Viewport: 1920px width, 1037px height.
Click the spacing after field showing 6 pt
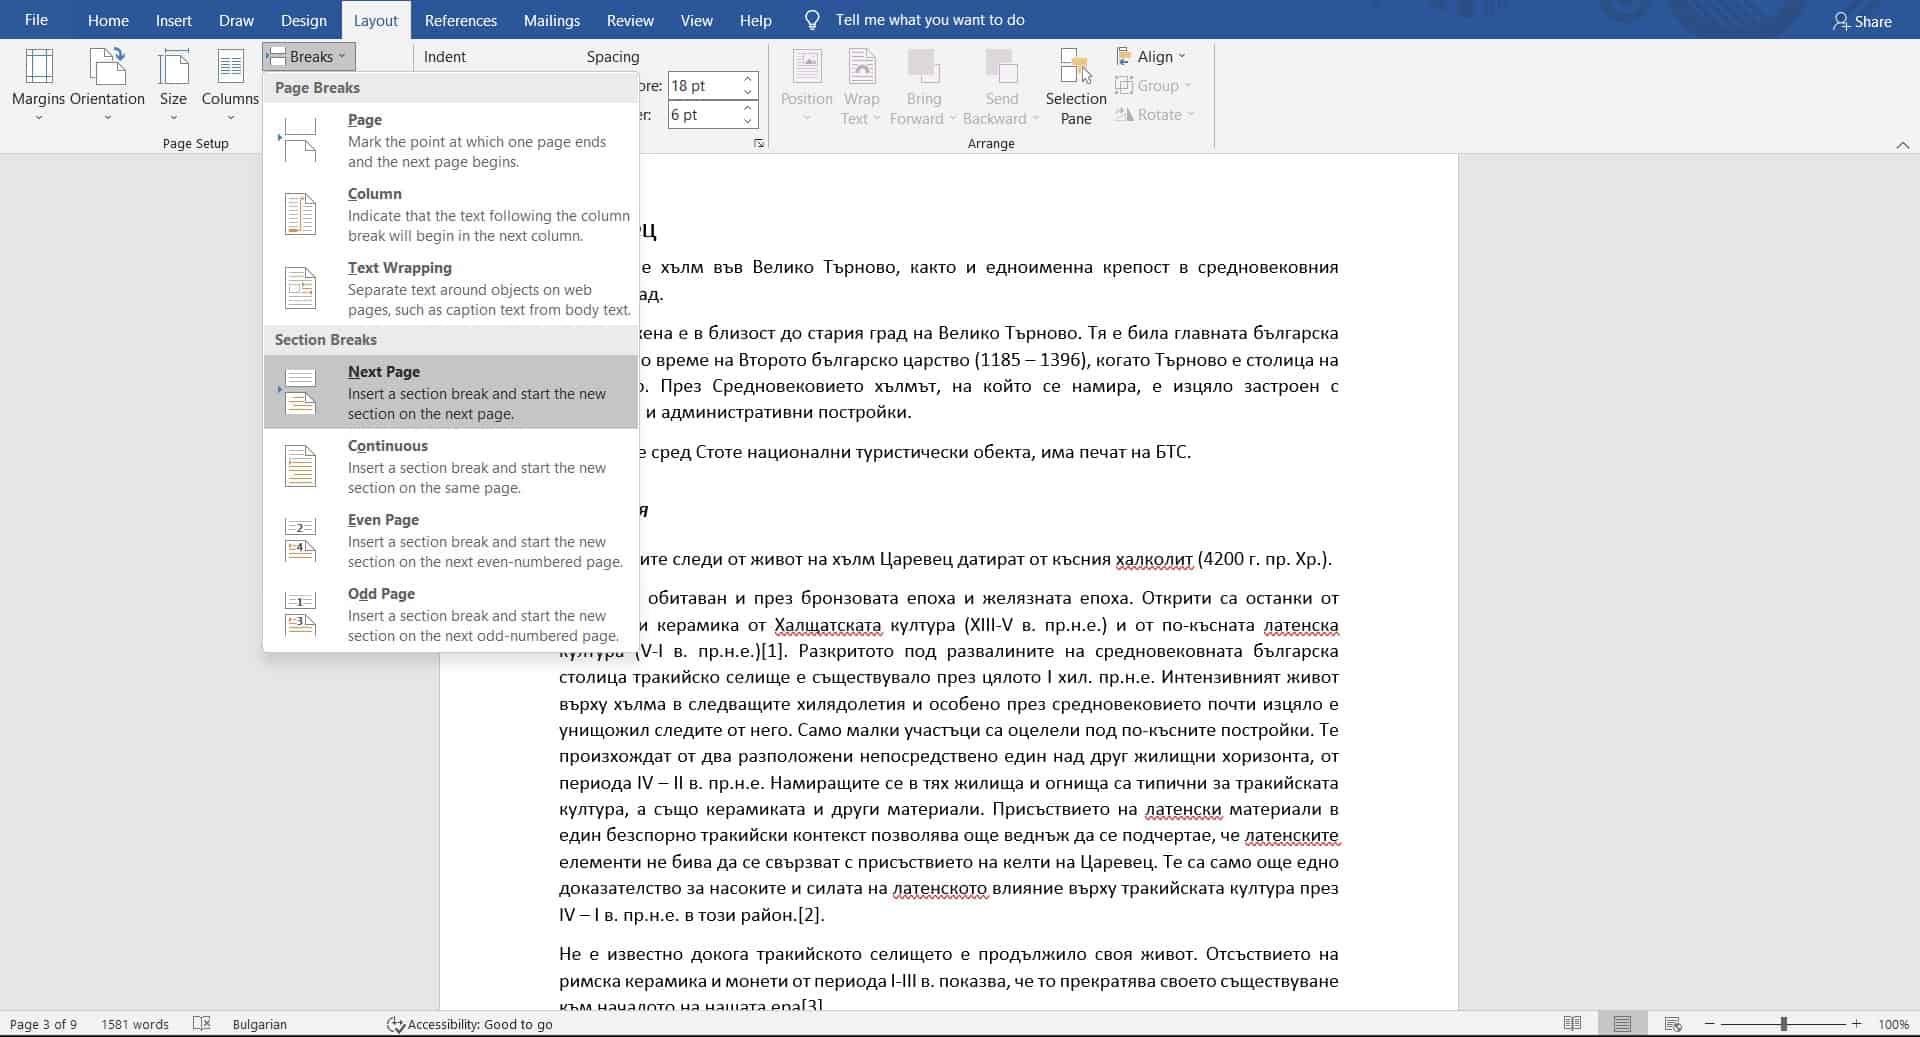[704, 115]
